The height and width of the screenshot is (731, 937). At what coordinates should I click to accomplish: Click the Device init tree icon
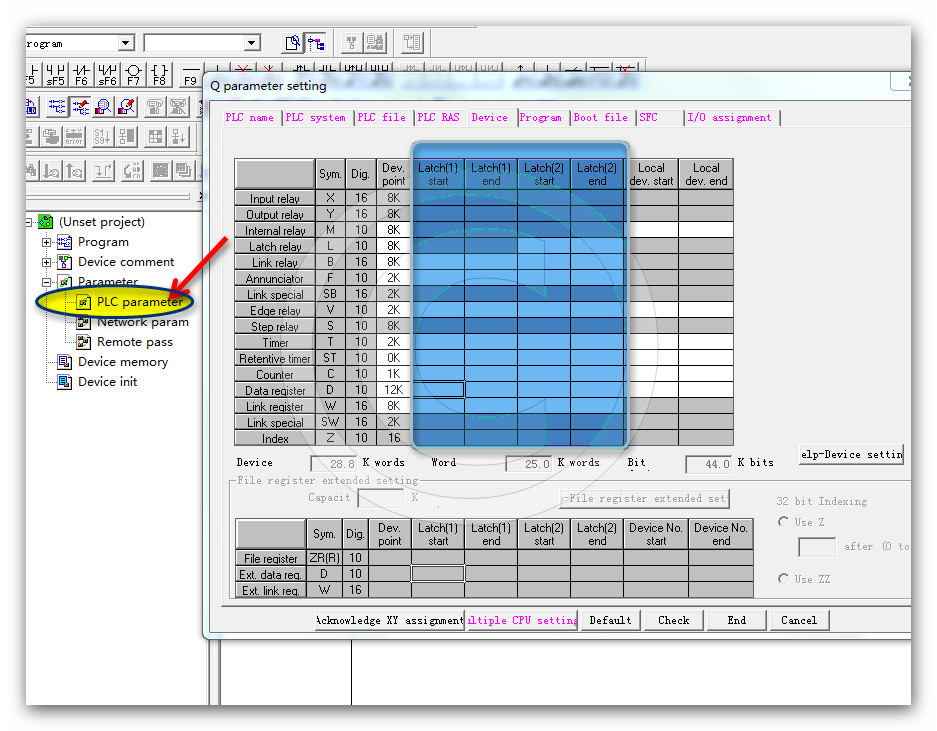65,382
